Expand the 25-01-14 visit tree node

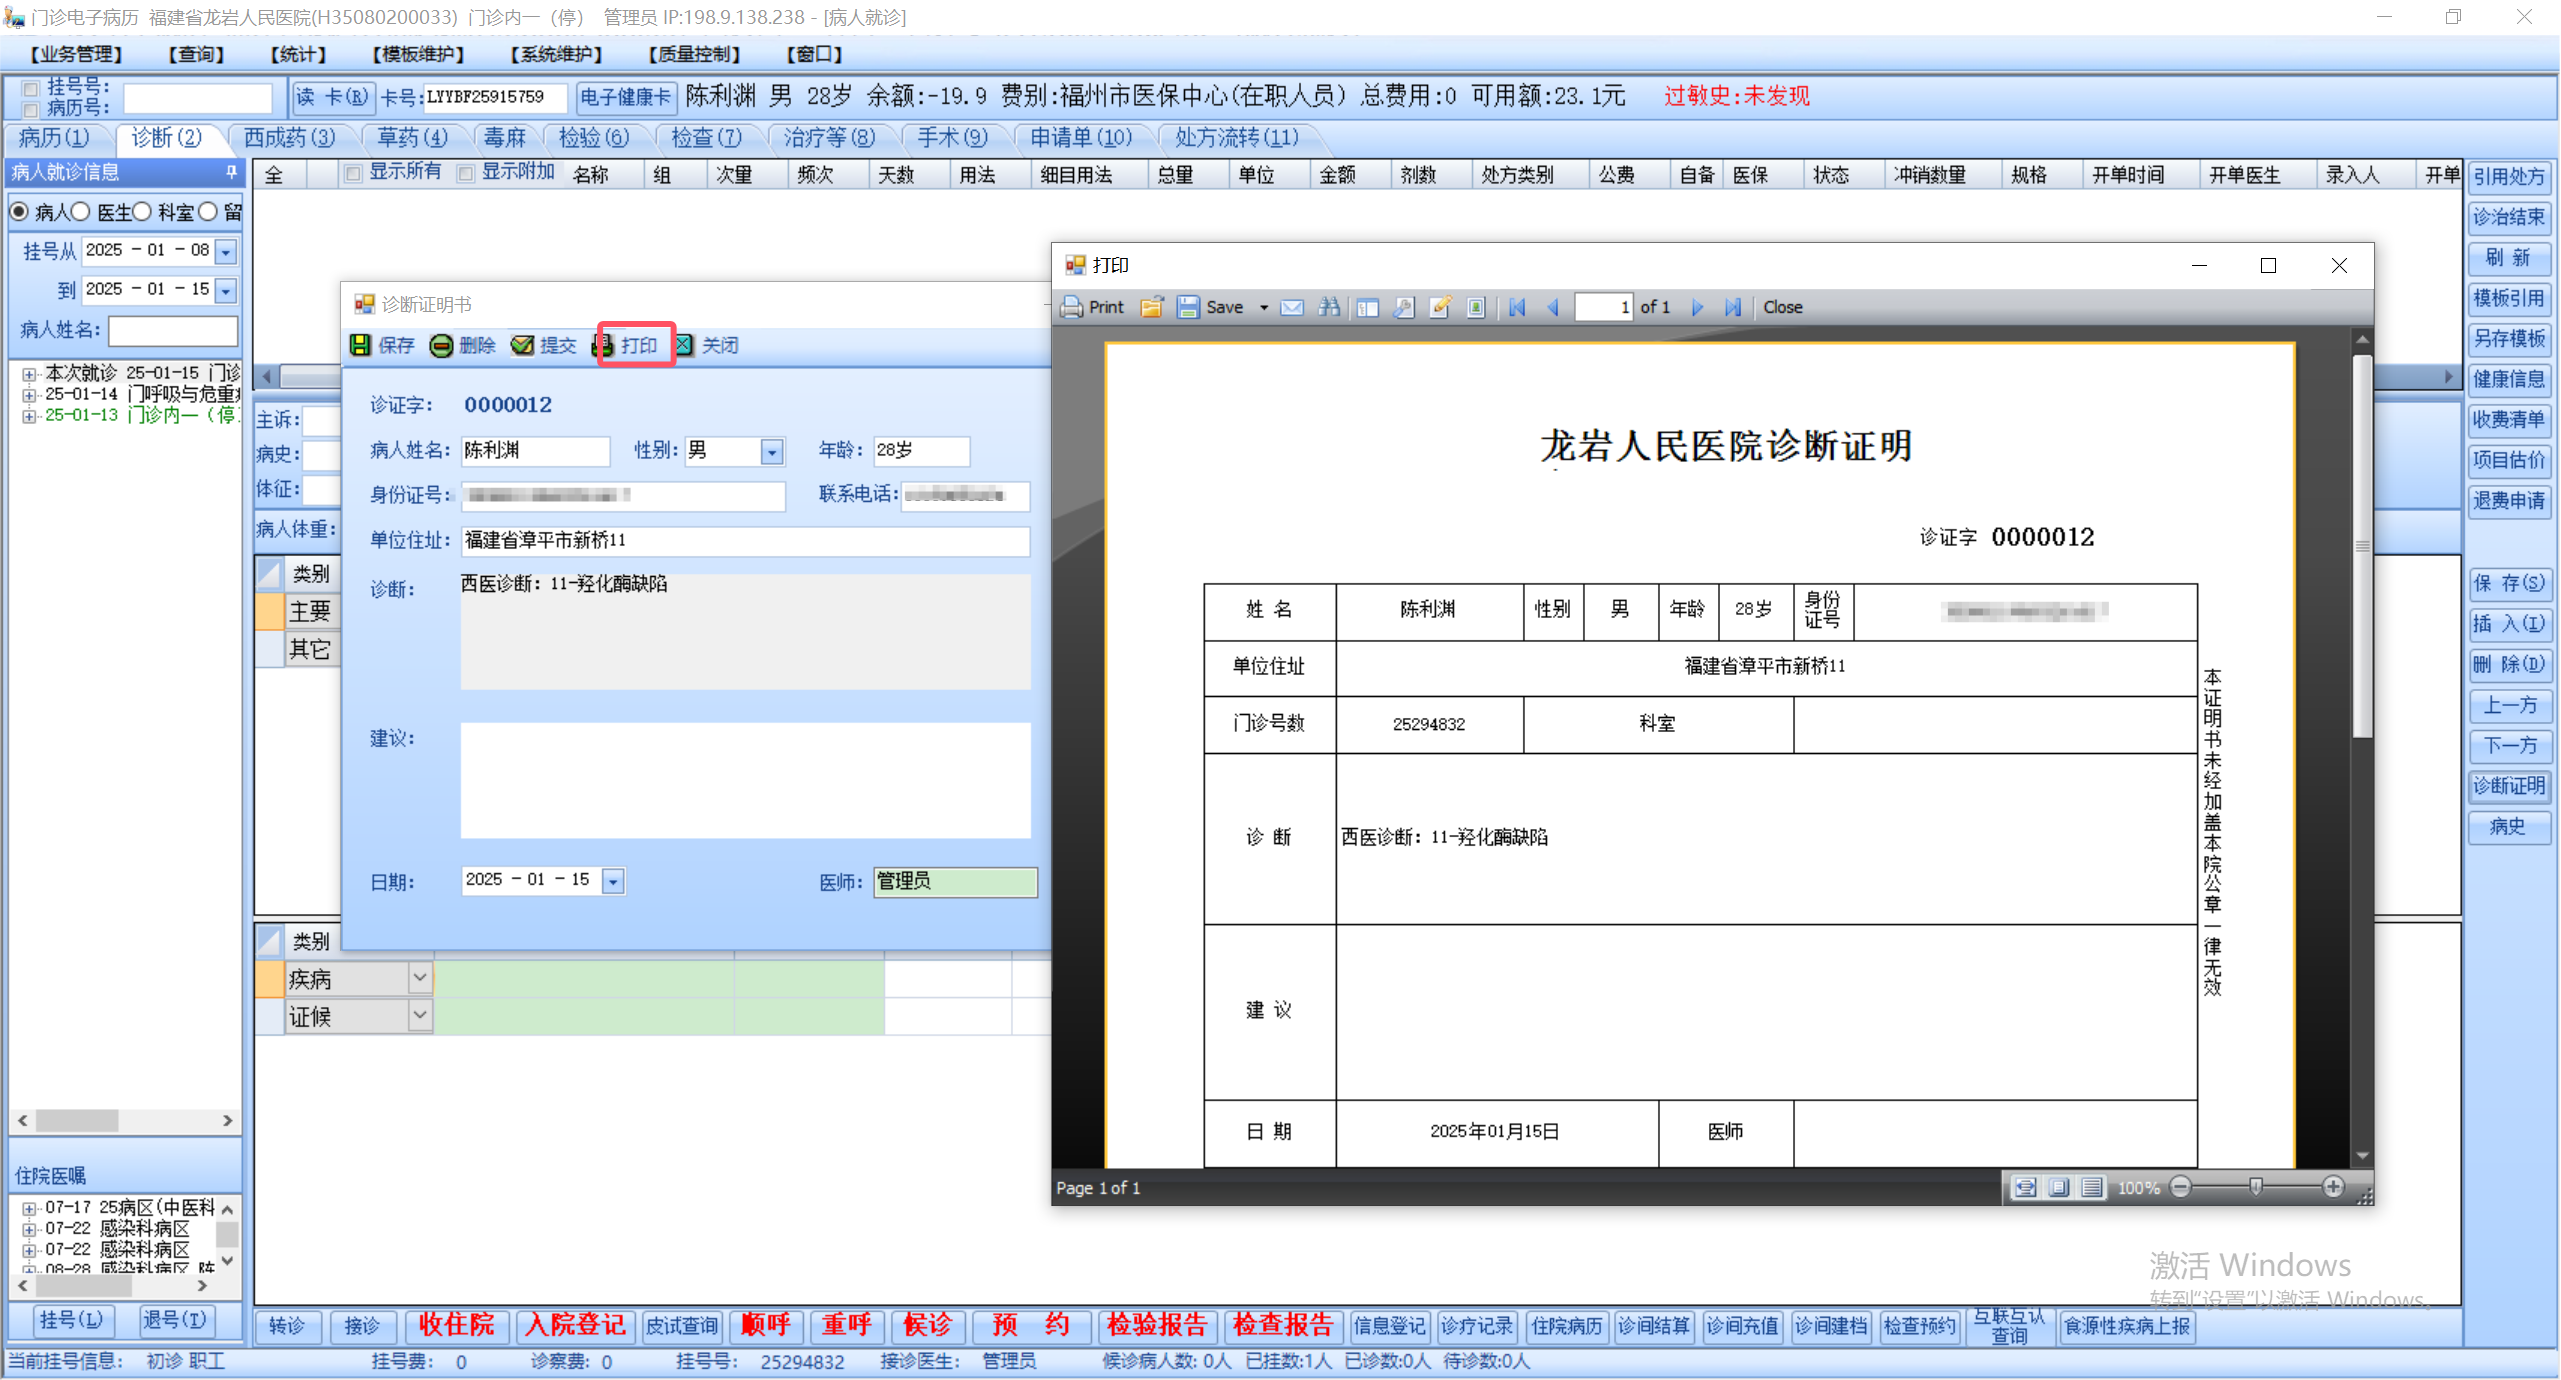pyautogui.click(x=29, y=395)
